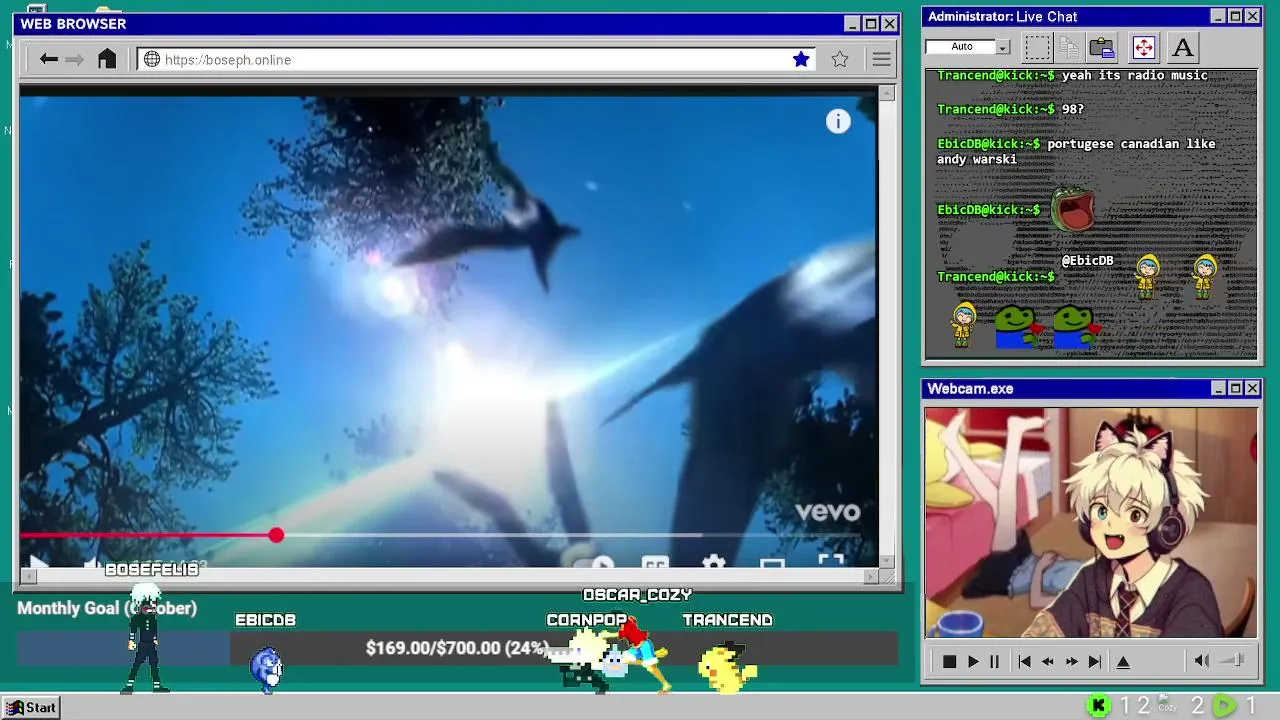Viewport: 1280px width, 720px height.
Task: Toggle captions on the video player
Action: click(655, 563)
